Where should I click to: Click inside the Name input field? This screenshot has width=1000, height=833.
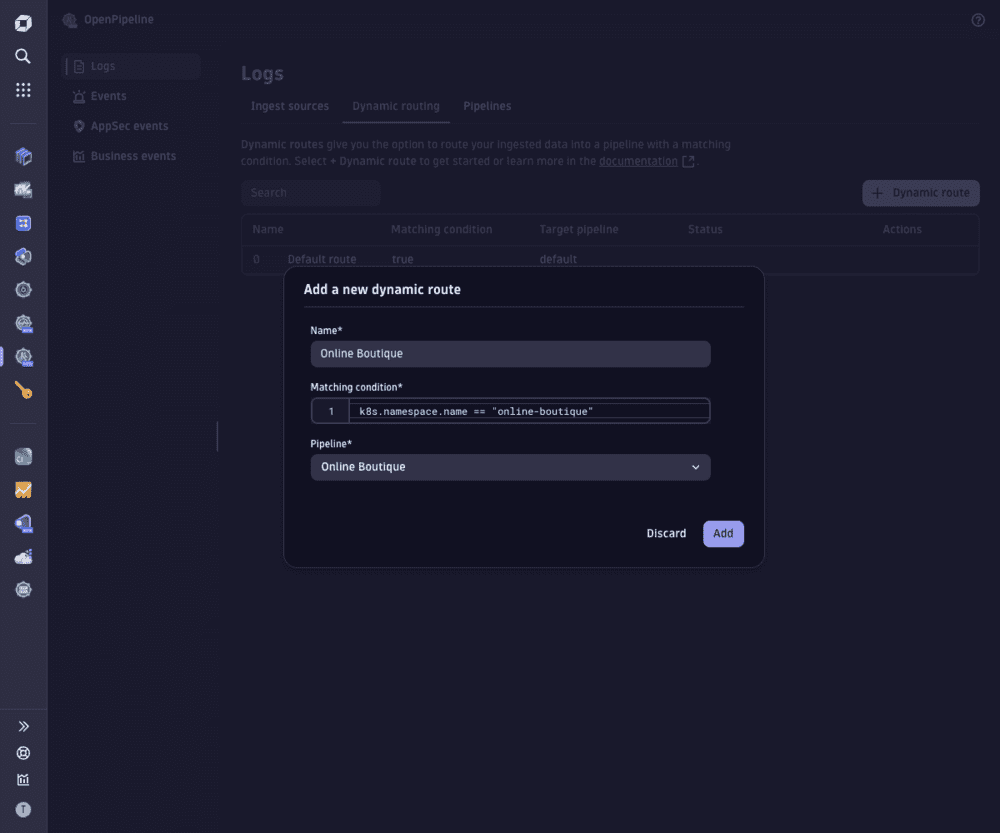point(510,353)
